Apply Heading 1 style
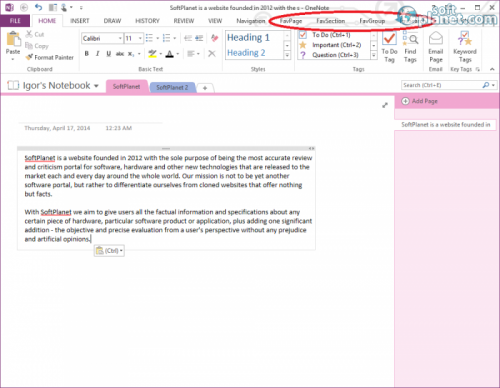Screen dimensions: 500x388 248,37
